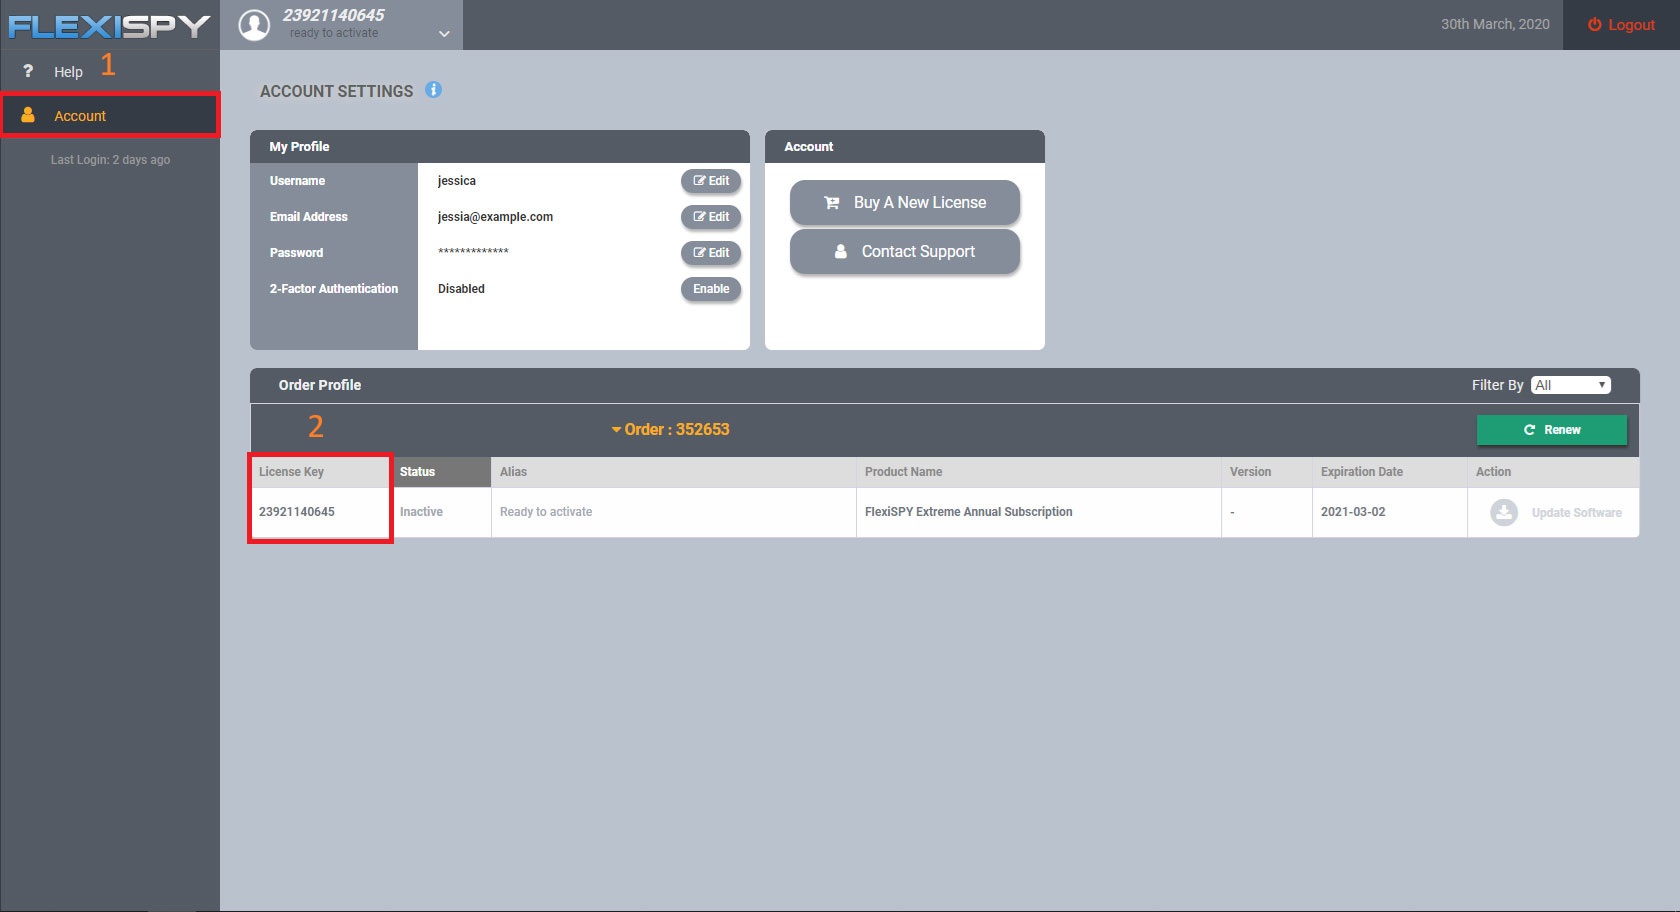Click the Status column header
This screenshot has width=1680, height=912.
pyautogui.click(x=441, y=472)
